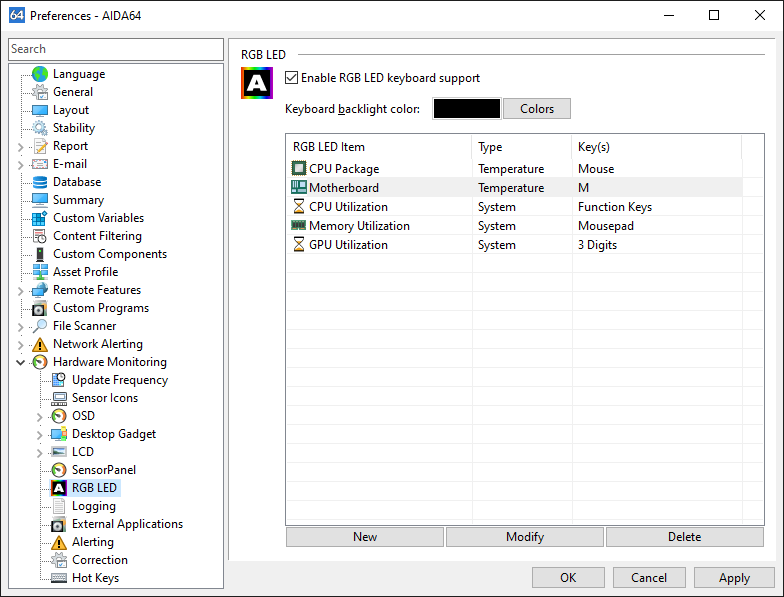784x597 pixels.
Task: Expand the E-mail tree node
Action: click(x=20, y=165)
